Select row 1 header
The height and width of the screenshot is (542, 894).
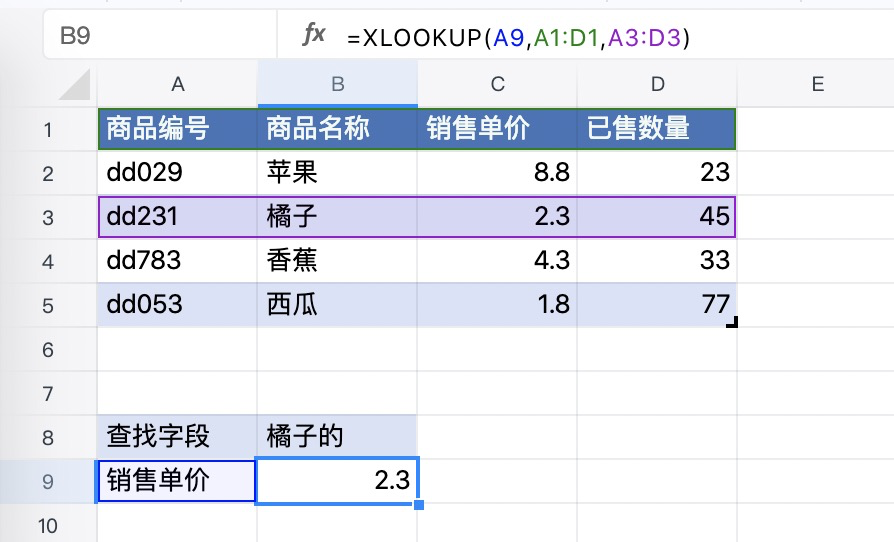point(48,129)
